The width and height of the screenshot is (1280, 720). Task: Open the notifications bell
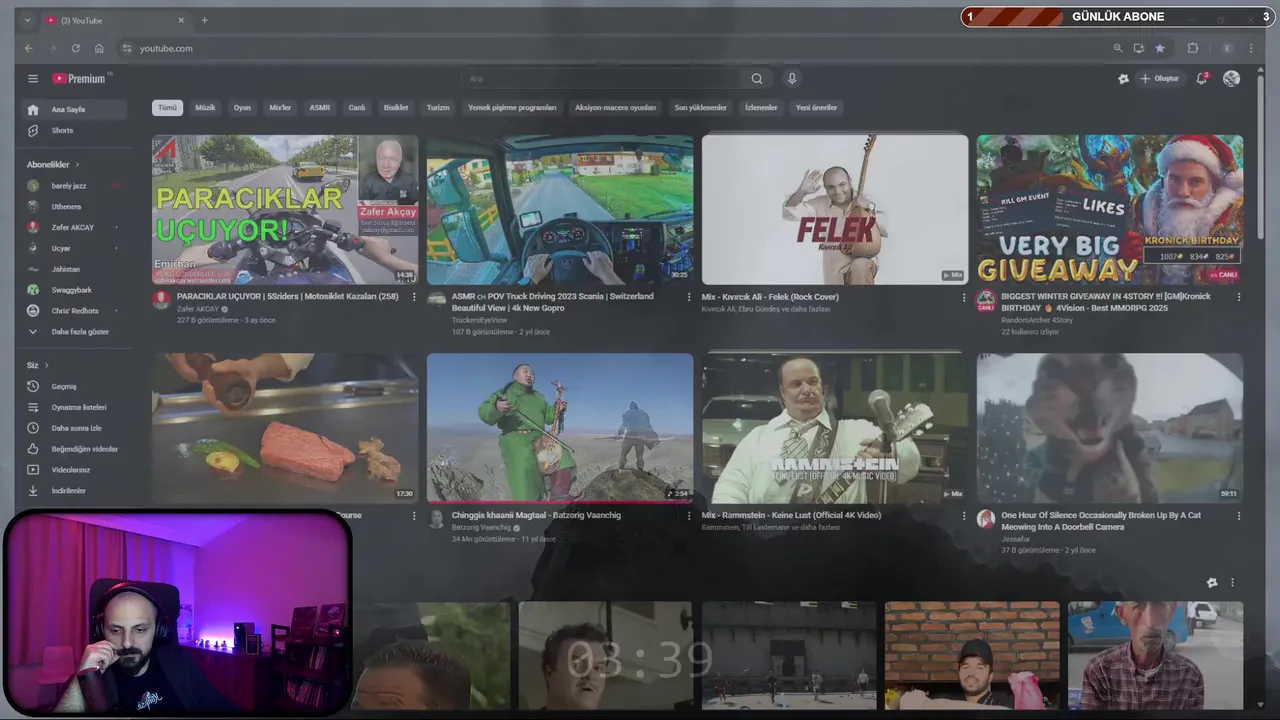(1202, 79)
